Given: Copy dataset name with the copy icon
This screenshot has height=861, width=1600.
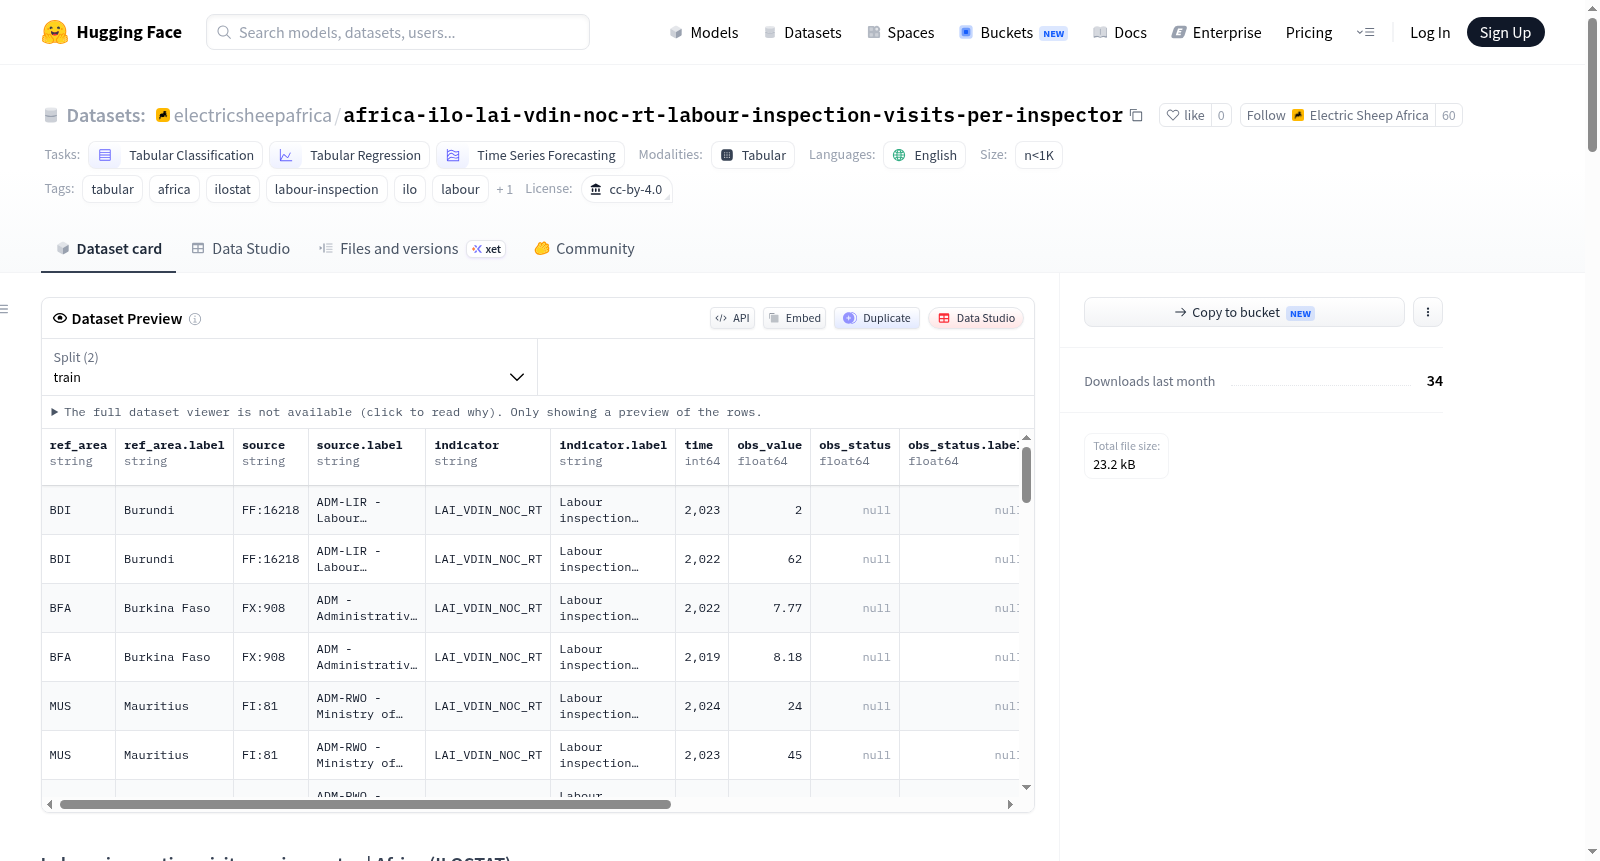Looking at the screenshot, I should tap(1136, 115).
